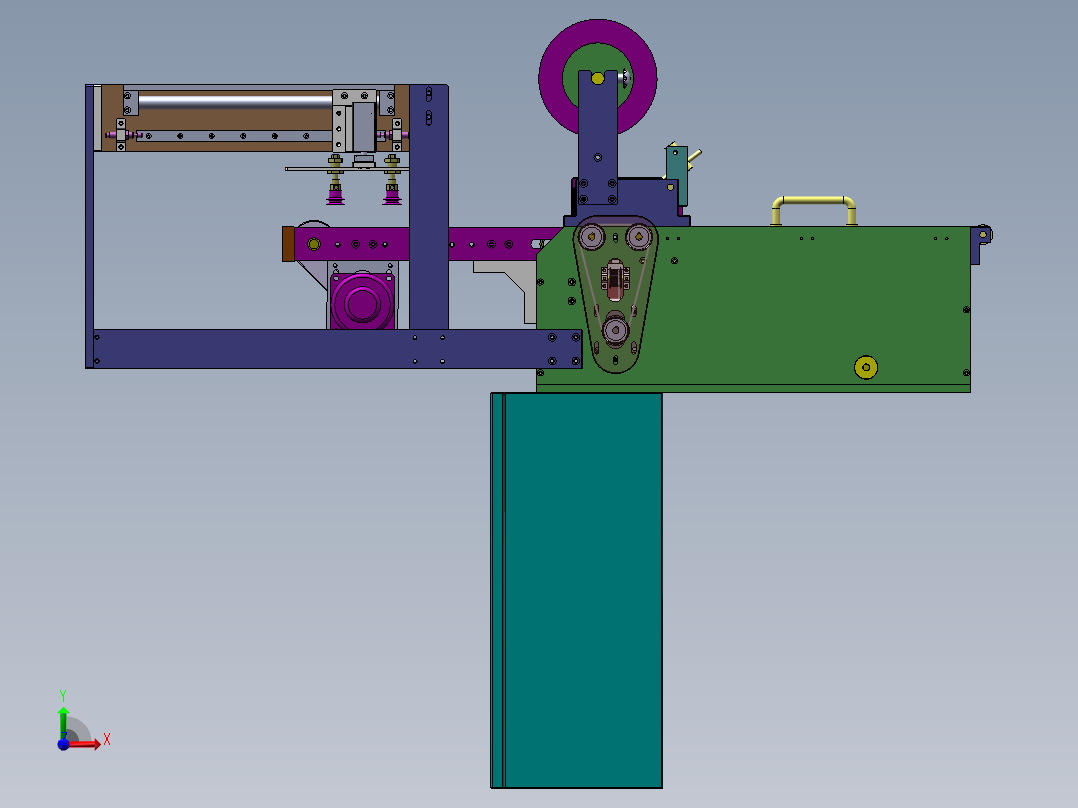Viewport: 1078px width, 808px height.
Task: Select the yellow pin at the reel center
Action: (x=597, y=78)
